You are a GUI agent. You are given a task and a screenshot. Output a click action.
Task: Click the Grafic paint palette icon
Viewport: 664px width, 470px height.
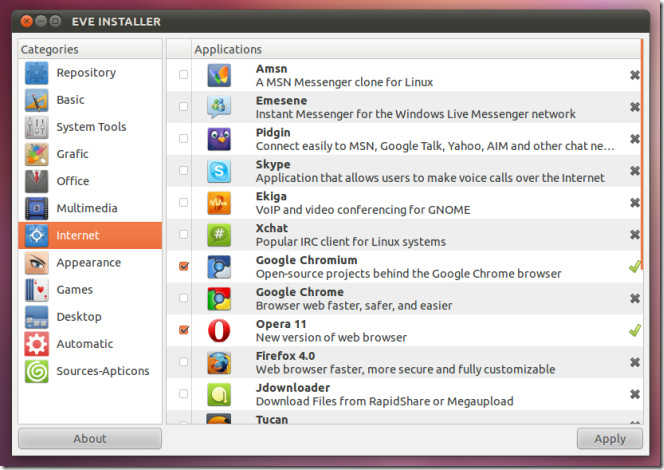point(36,154)
